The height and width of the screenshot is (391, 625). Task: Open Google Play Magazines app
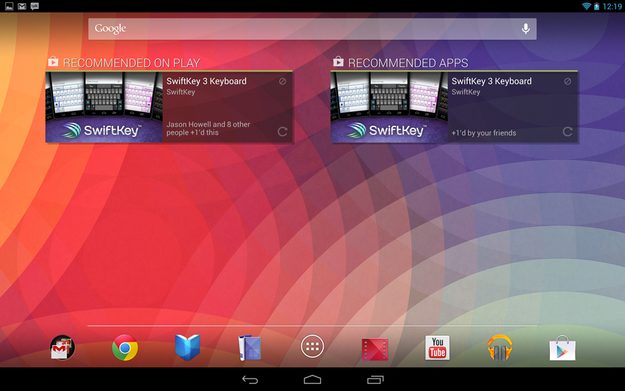[x=250, y=348]
